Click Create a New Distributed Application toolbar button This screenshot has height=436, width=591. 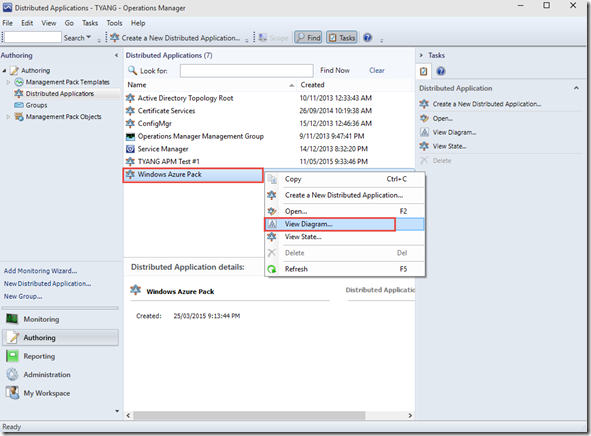[x=175, y=38]
